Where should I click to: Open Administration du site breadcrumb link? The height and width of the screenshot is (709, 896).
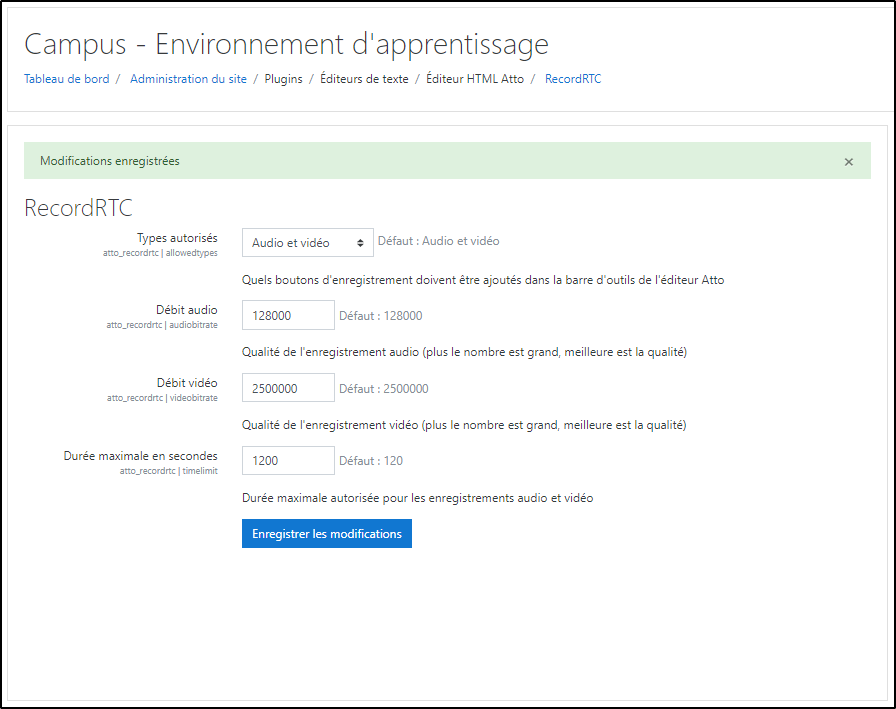[x=188, y=79]
